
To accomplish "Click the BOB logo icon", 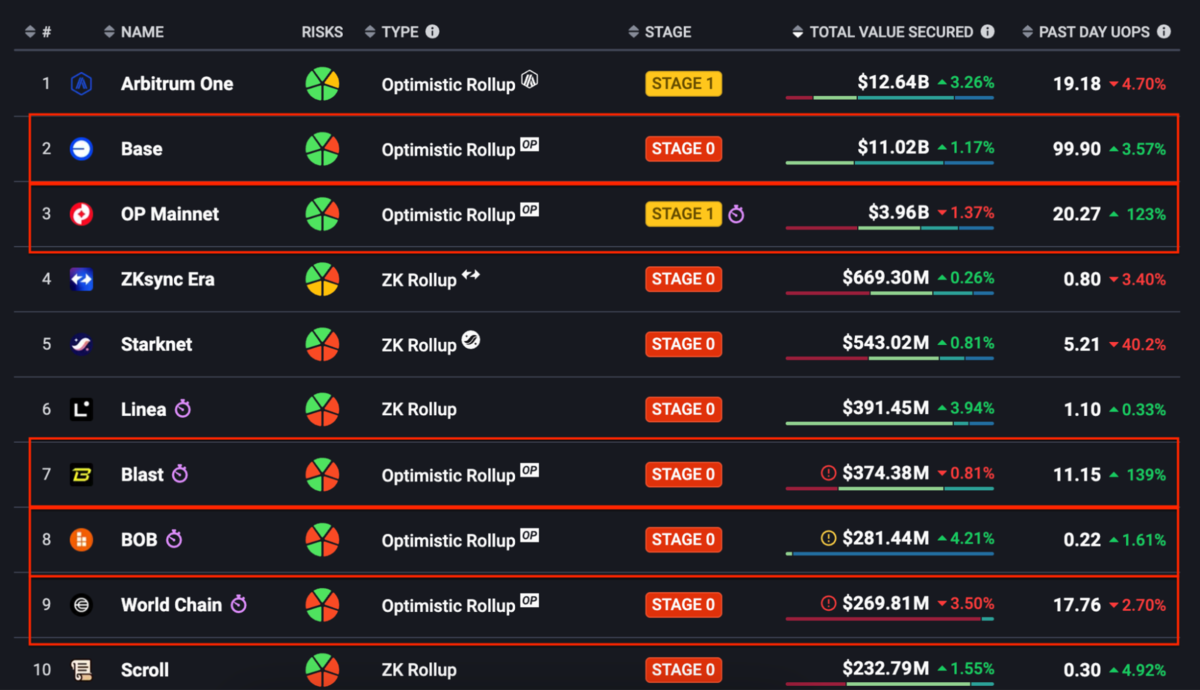I will click(81, 540).
